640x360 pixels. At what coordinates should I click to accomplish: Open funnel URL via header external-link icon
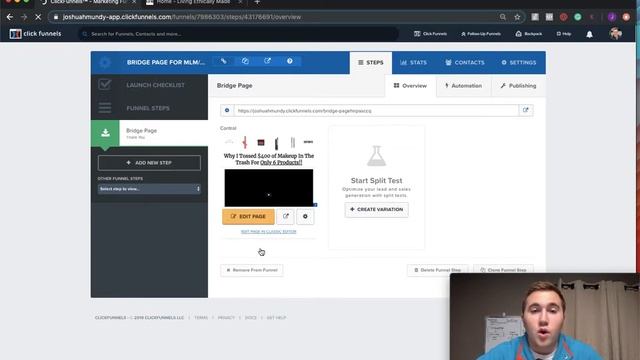pyautogui.click(x=267, y=61)
